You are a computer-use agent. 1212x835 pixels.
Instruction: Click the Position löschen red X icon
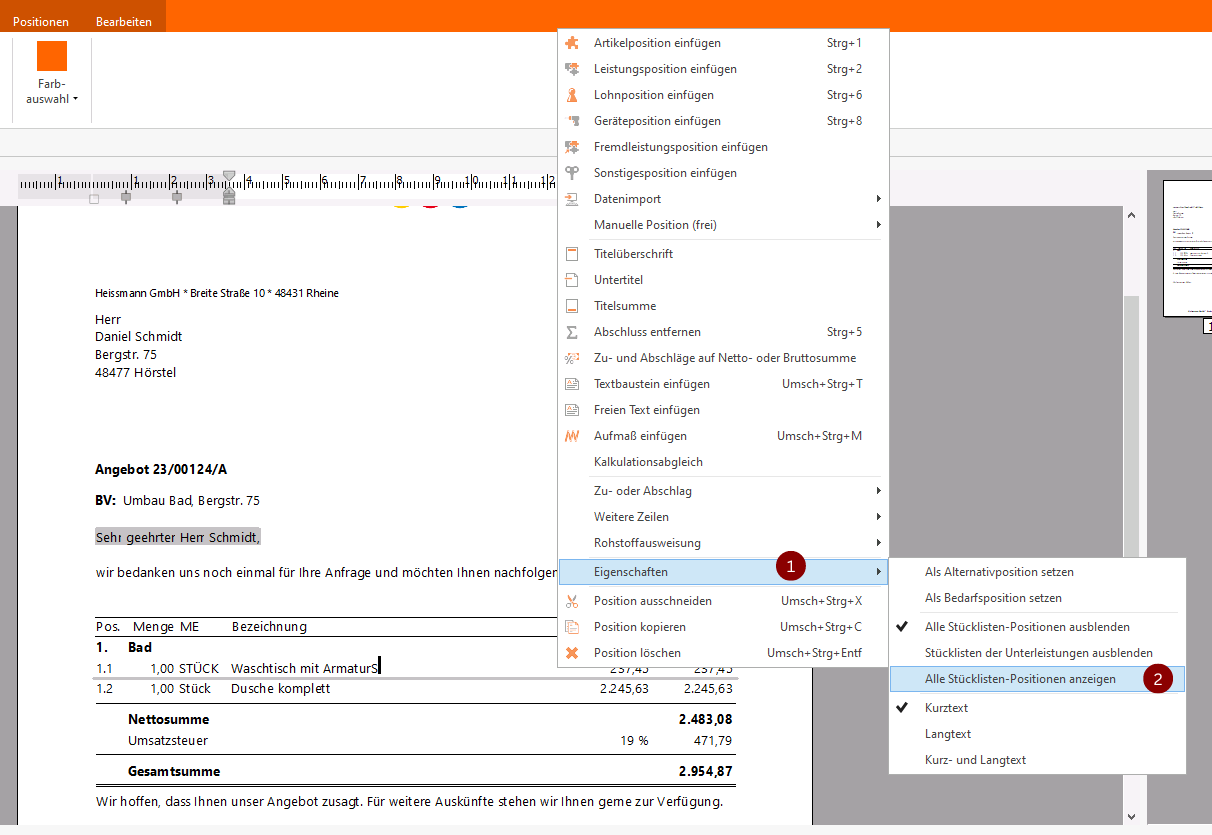[x=572, y=653]
